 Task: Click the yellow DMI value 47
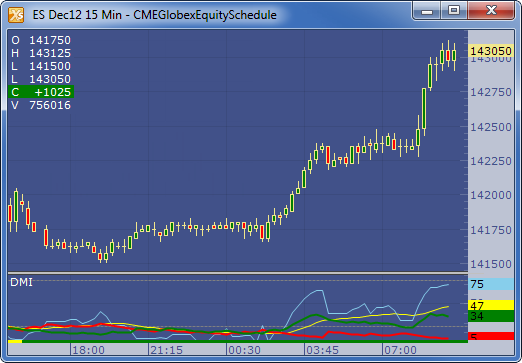click(x=491, y=305)
